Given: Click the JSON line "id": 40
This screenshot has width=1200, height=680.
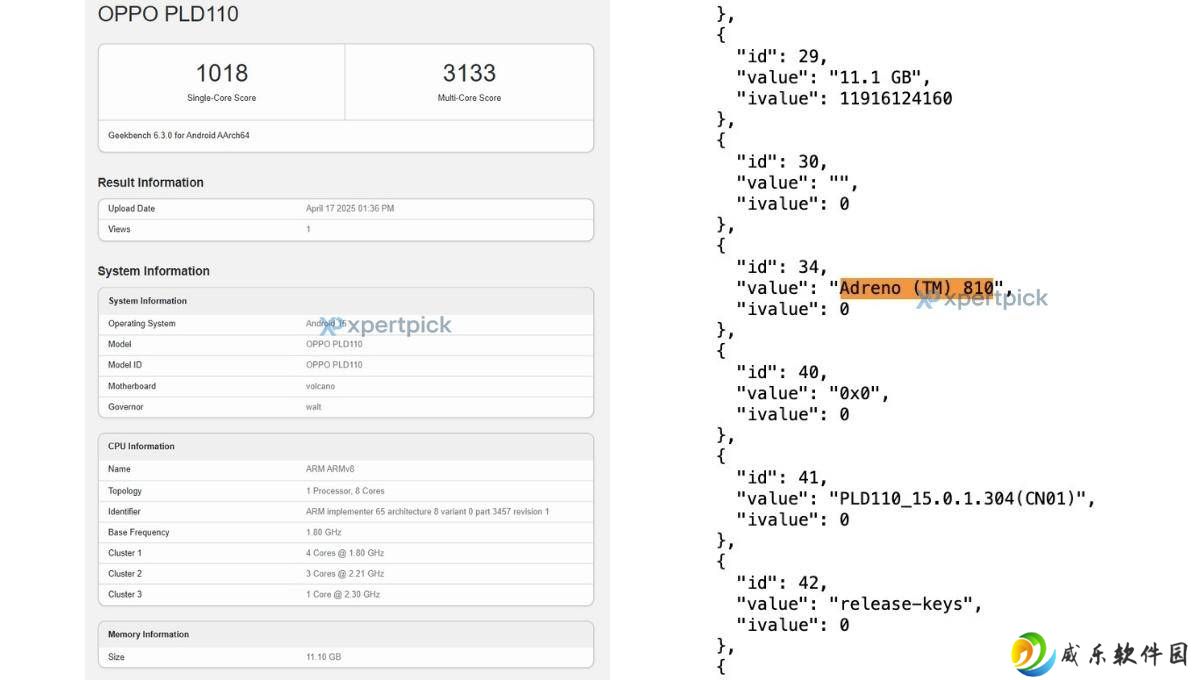Looking at the screenshot, I should [782, 372].
